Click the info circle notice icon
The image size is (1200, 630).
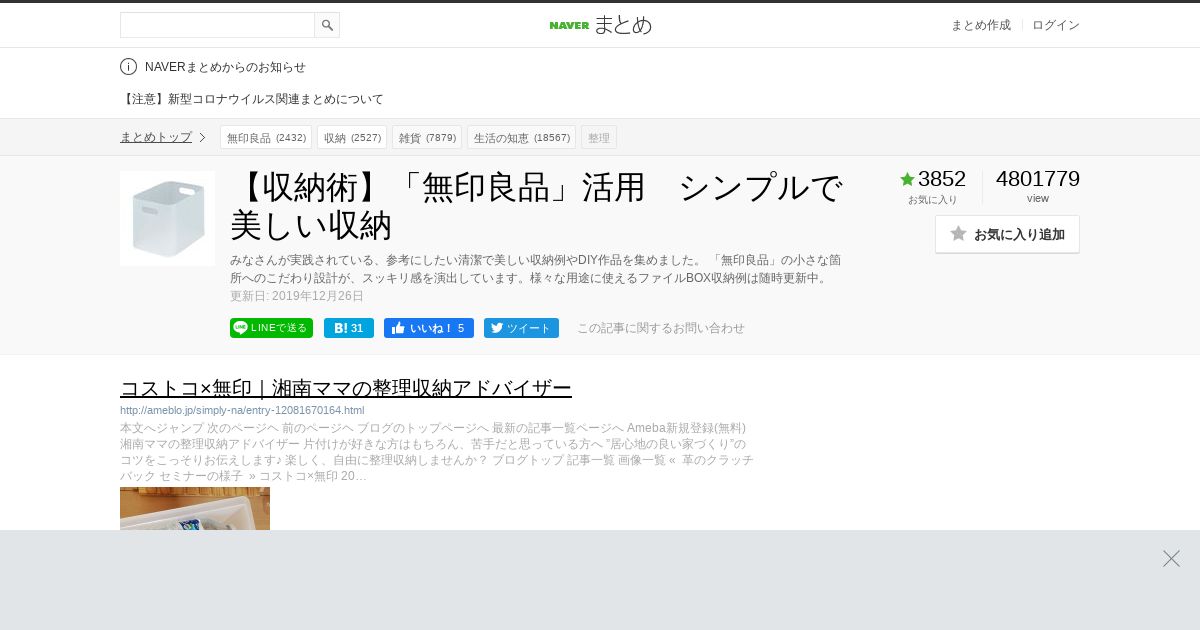point(128,67)
